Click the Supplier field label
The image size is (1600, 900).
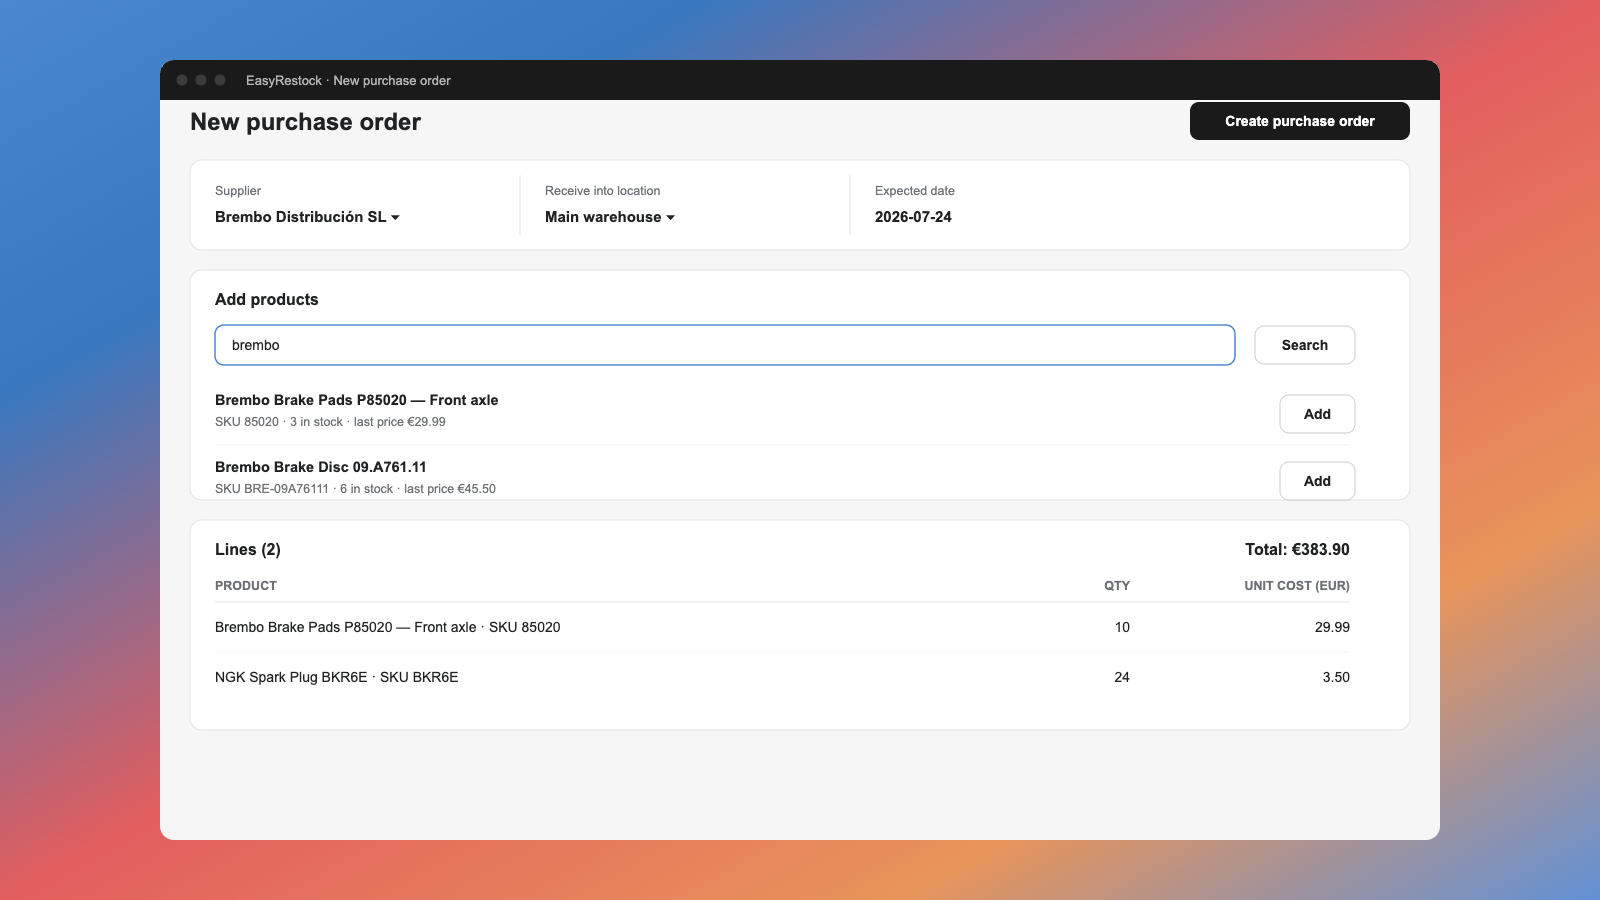point(238,191)
